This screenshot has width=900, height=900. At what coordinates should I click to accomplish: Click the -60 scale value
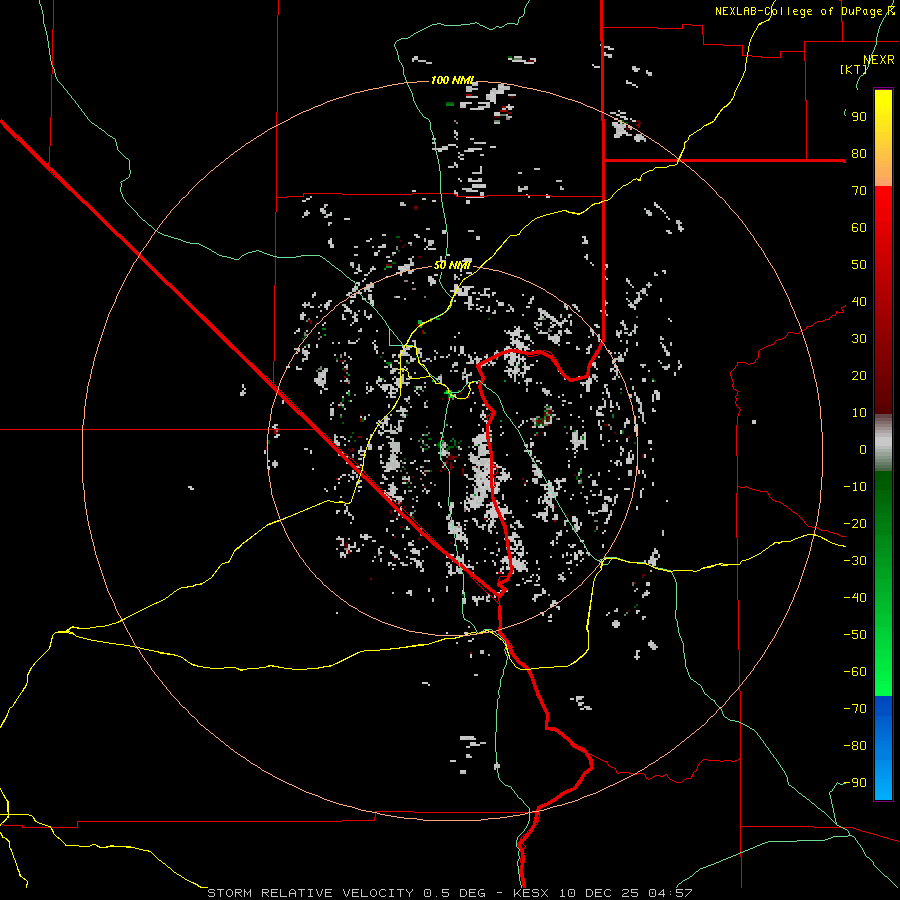pyautogui.click(x=855, y=672)
